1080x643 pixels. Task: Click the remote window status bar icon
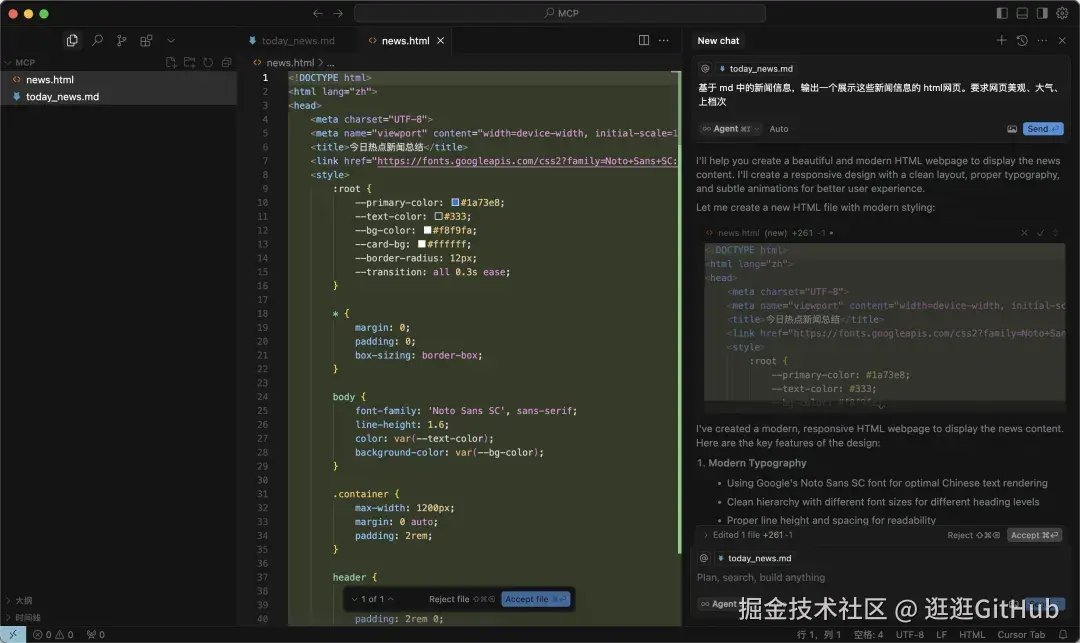(13, 635)
